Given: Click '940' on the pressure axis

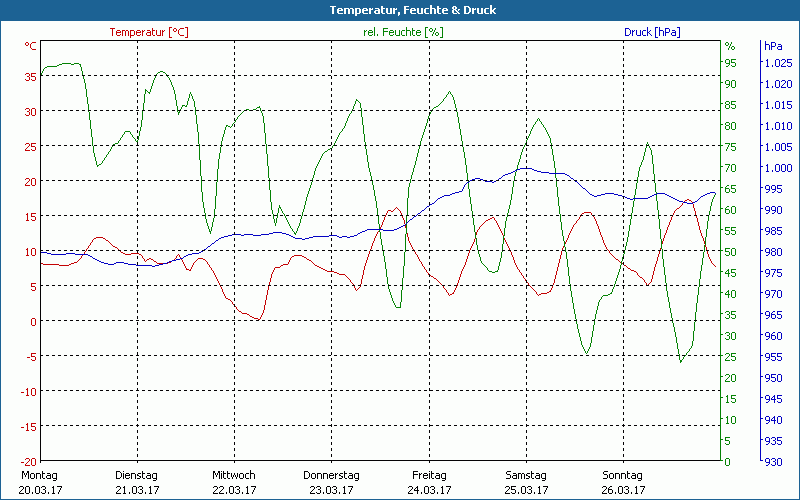Looking at the screenshot, I should coord(773,420).
